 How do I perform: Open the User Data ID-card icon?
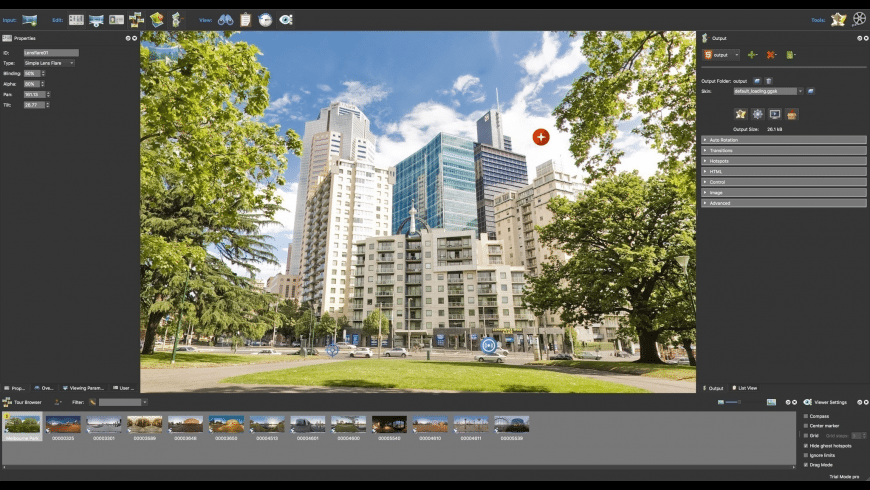click(117, 20)
